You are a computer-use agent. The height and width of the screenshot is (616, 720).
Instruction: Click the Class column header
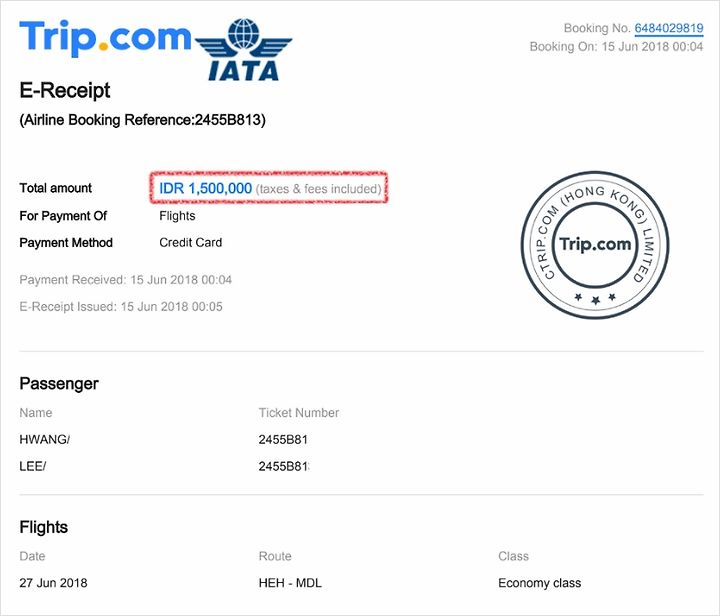pyautogui.click(x=513, y=556)
